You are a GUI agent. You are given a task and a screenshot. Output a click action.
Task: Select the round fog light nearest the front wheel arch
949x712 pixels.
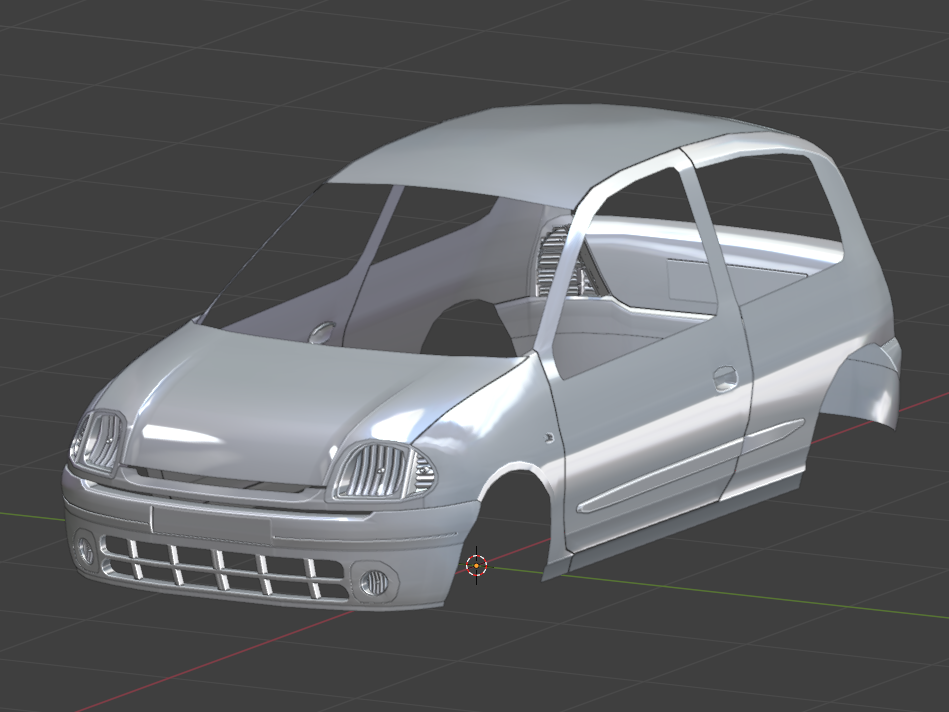click(x=373, y=582)
